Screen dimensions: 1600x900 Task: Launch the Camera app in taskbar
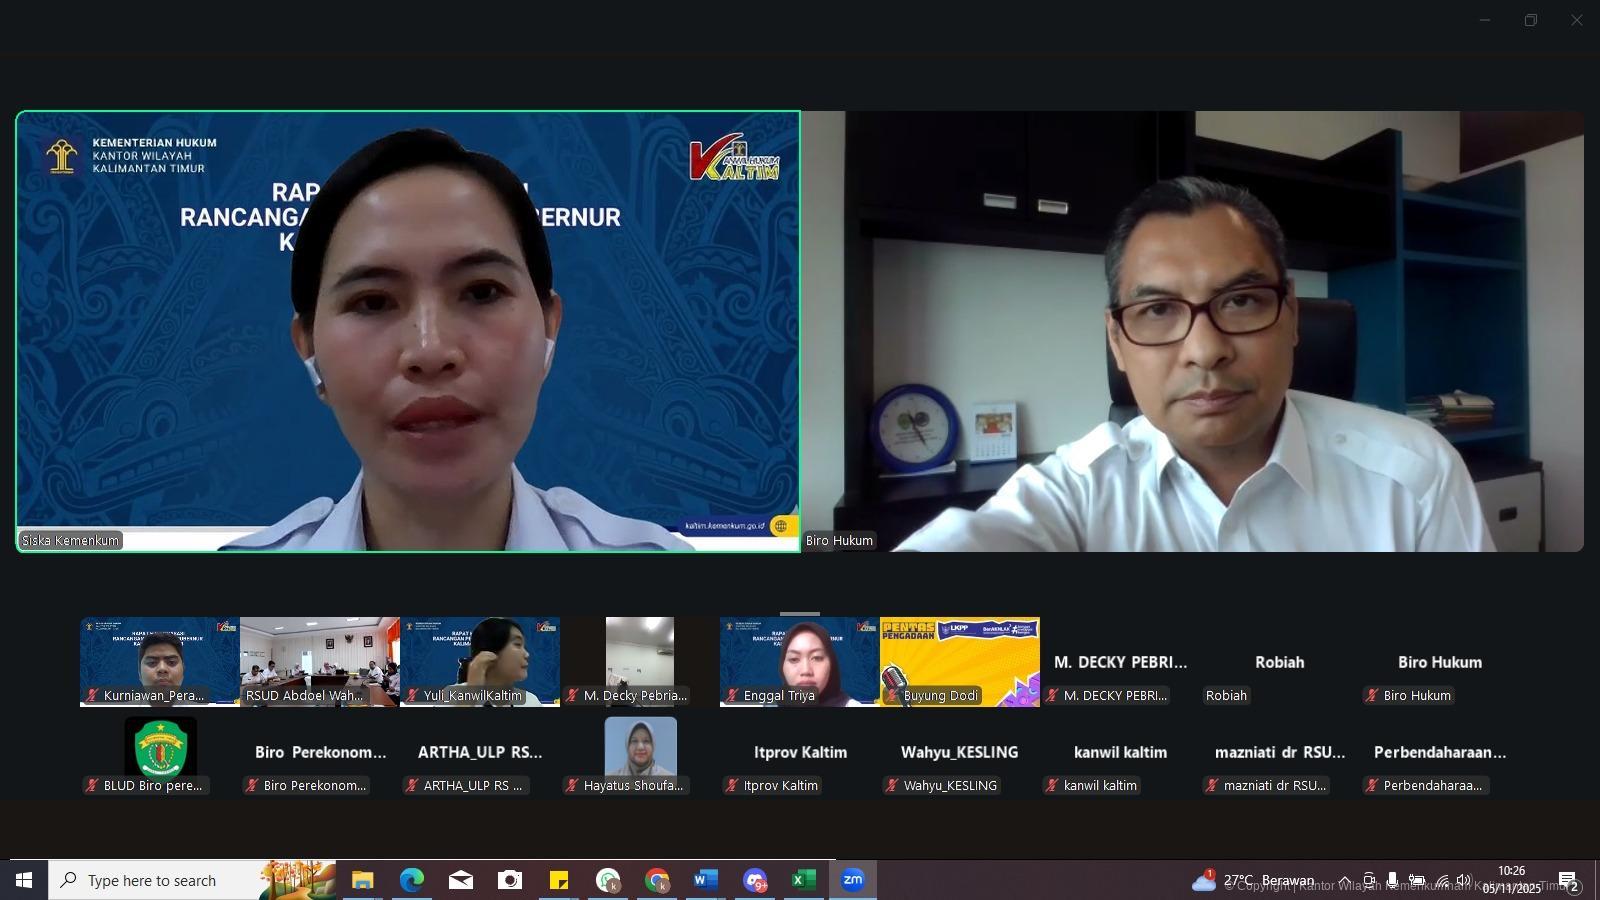click(510, 880)
